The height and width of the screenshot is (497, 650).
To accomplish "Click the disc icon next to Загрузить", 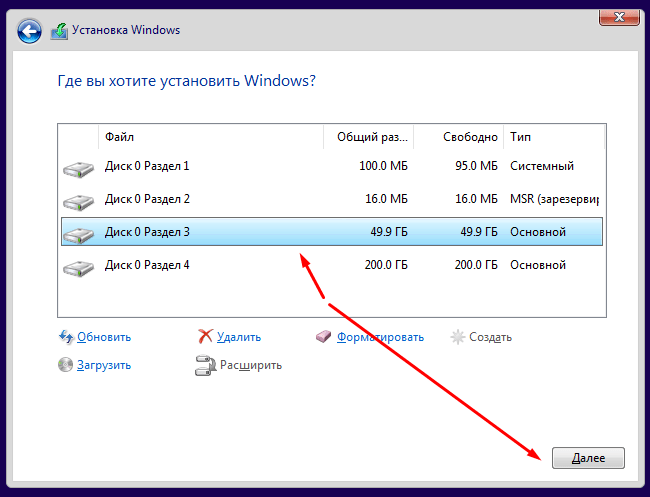I will pos(65,365).
